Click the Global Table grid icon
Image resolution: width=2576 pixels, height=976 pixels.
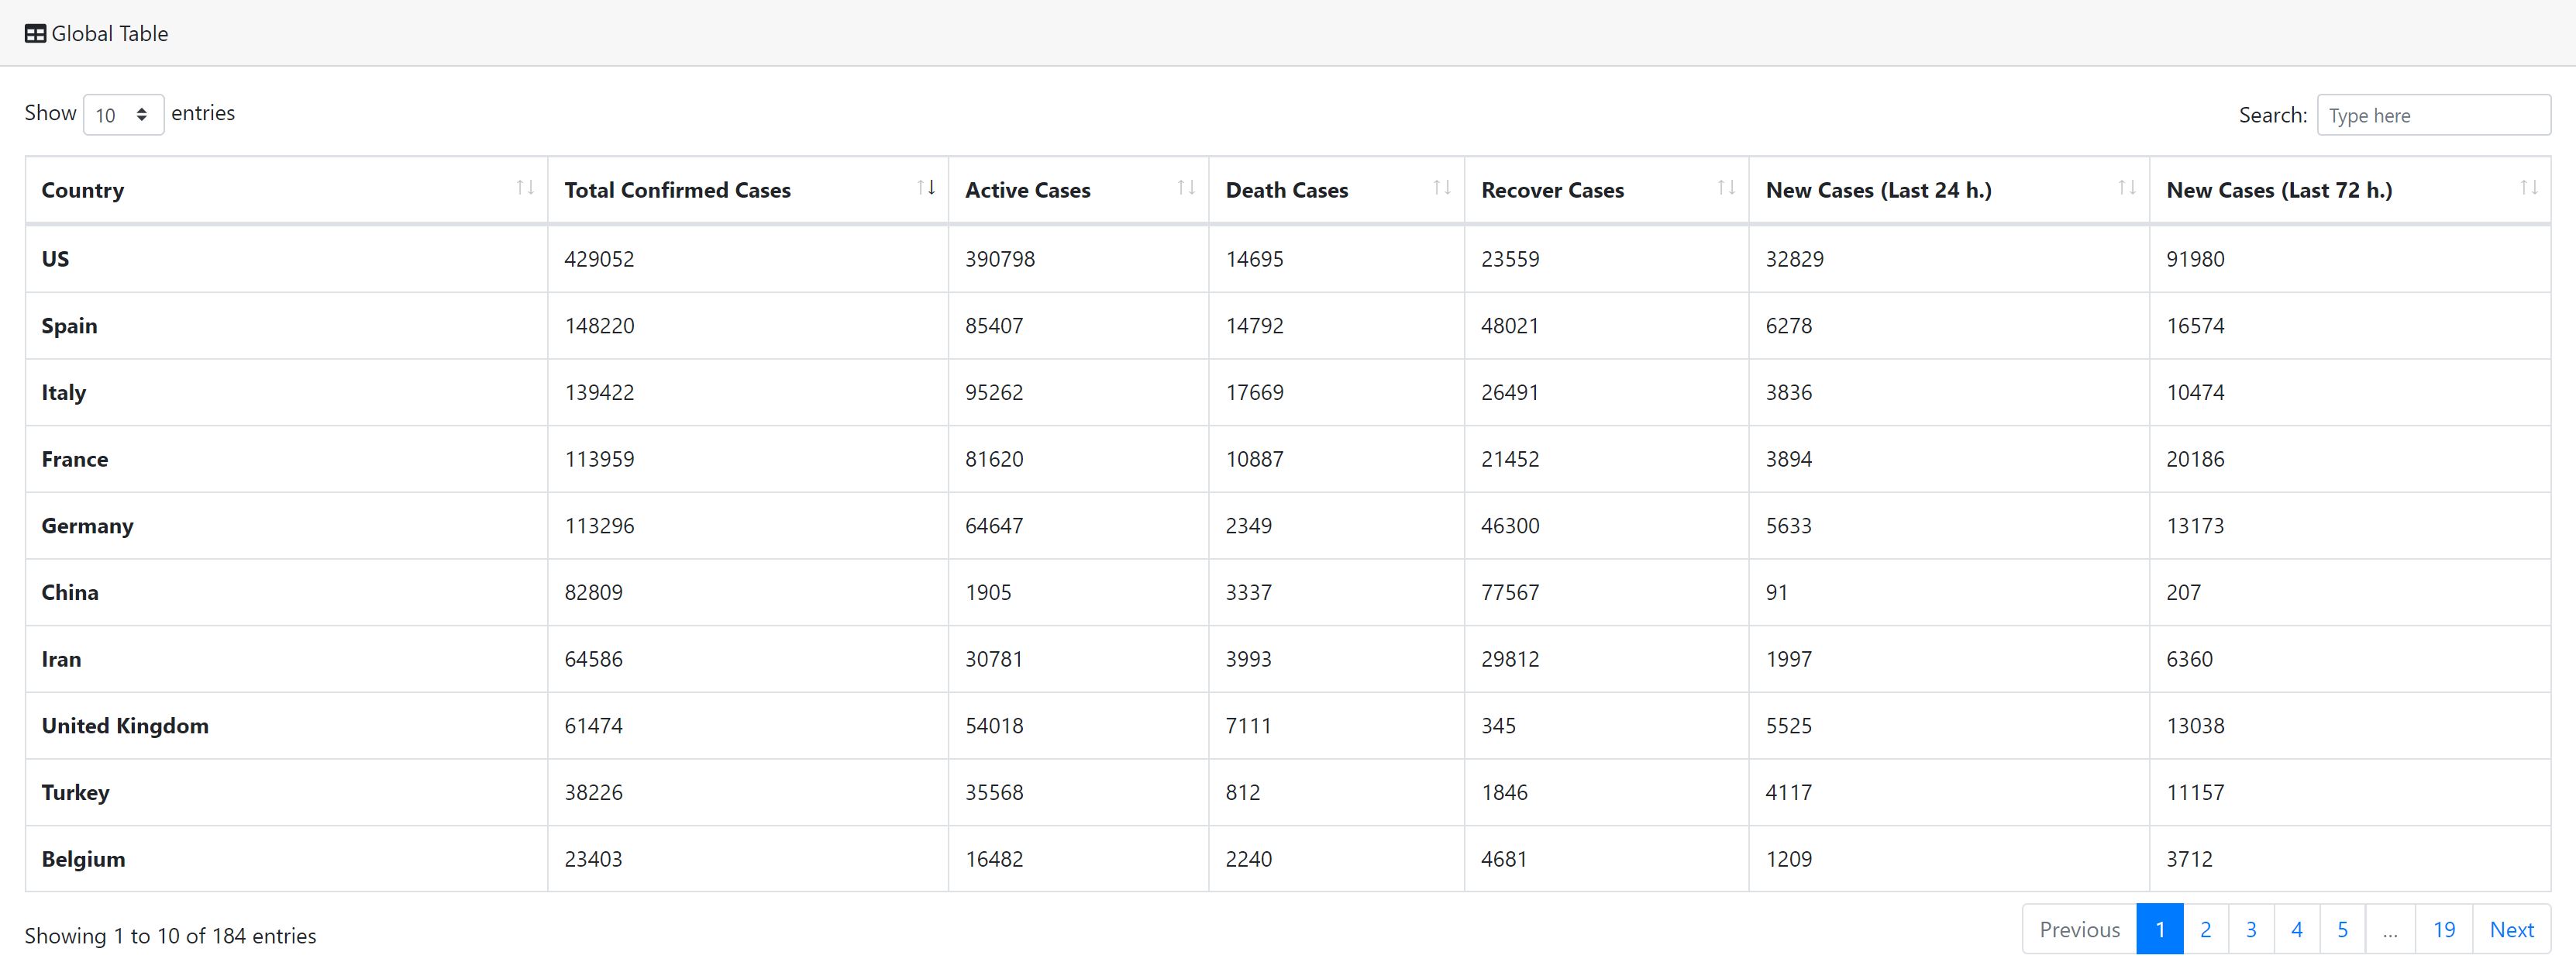click(x=35, y=34)
